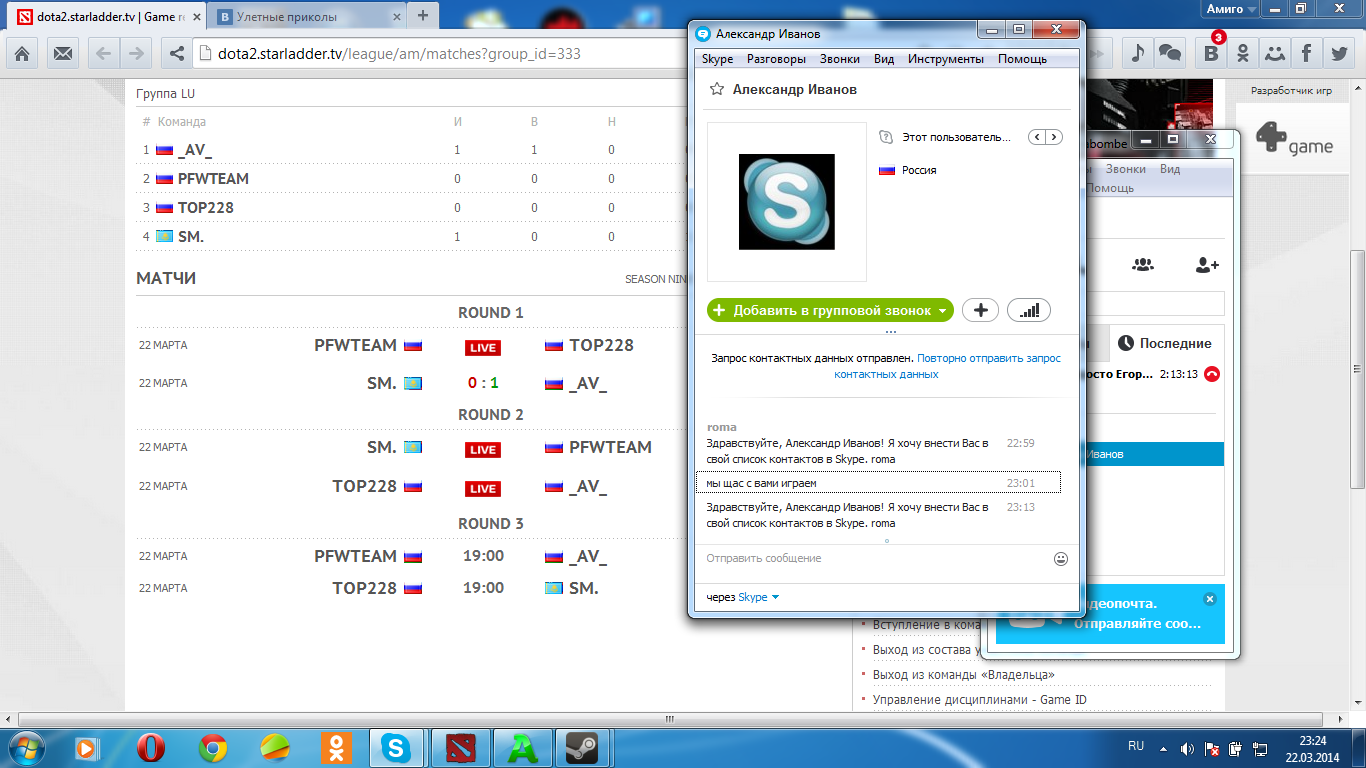The height and width of the screenshot is (768, 1366).
Task: Open Амиго profile dropdown in title bar
Action: 1231,9
